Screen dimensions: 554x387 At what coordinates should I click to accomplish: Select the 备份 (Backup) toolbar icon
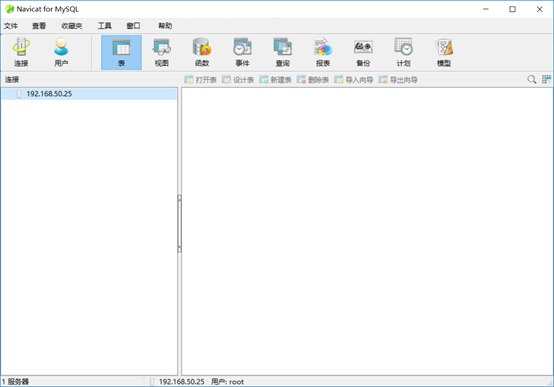(363, 52)
